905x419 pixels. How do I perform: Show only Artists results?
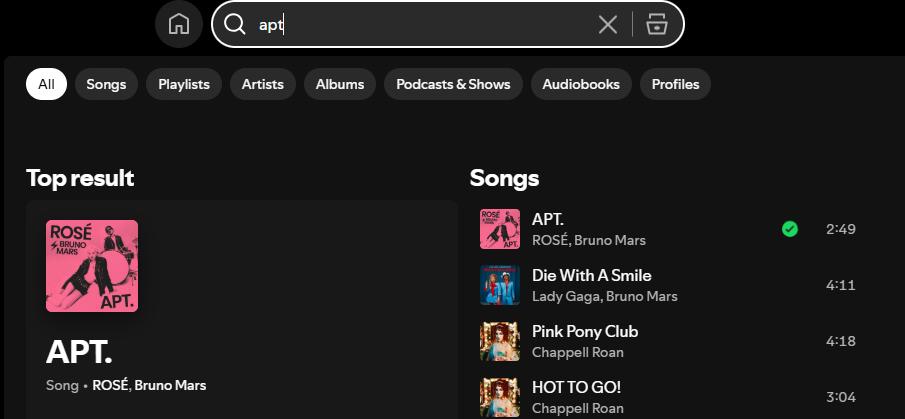263,84
